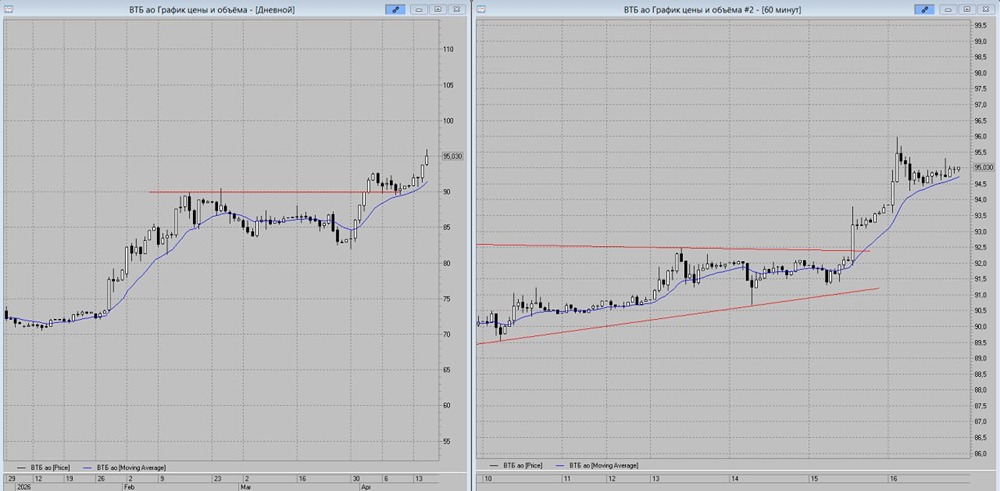1000x491 pixels.
Task: Click the 92,0 price level on hourly chart axis
Action: click(x=979, y=263)
